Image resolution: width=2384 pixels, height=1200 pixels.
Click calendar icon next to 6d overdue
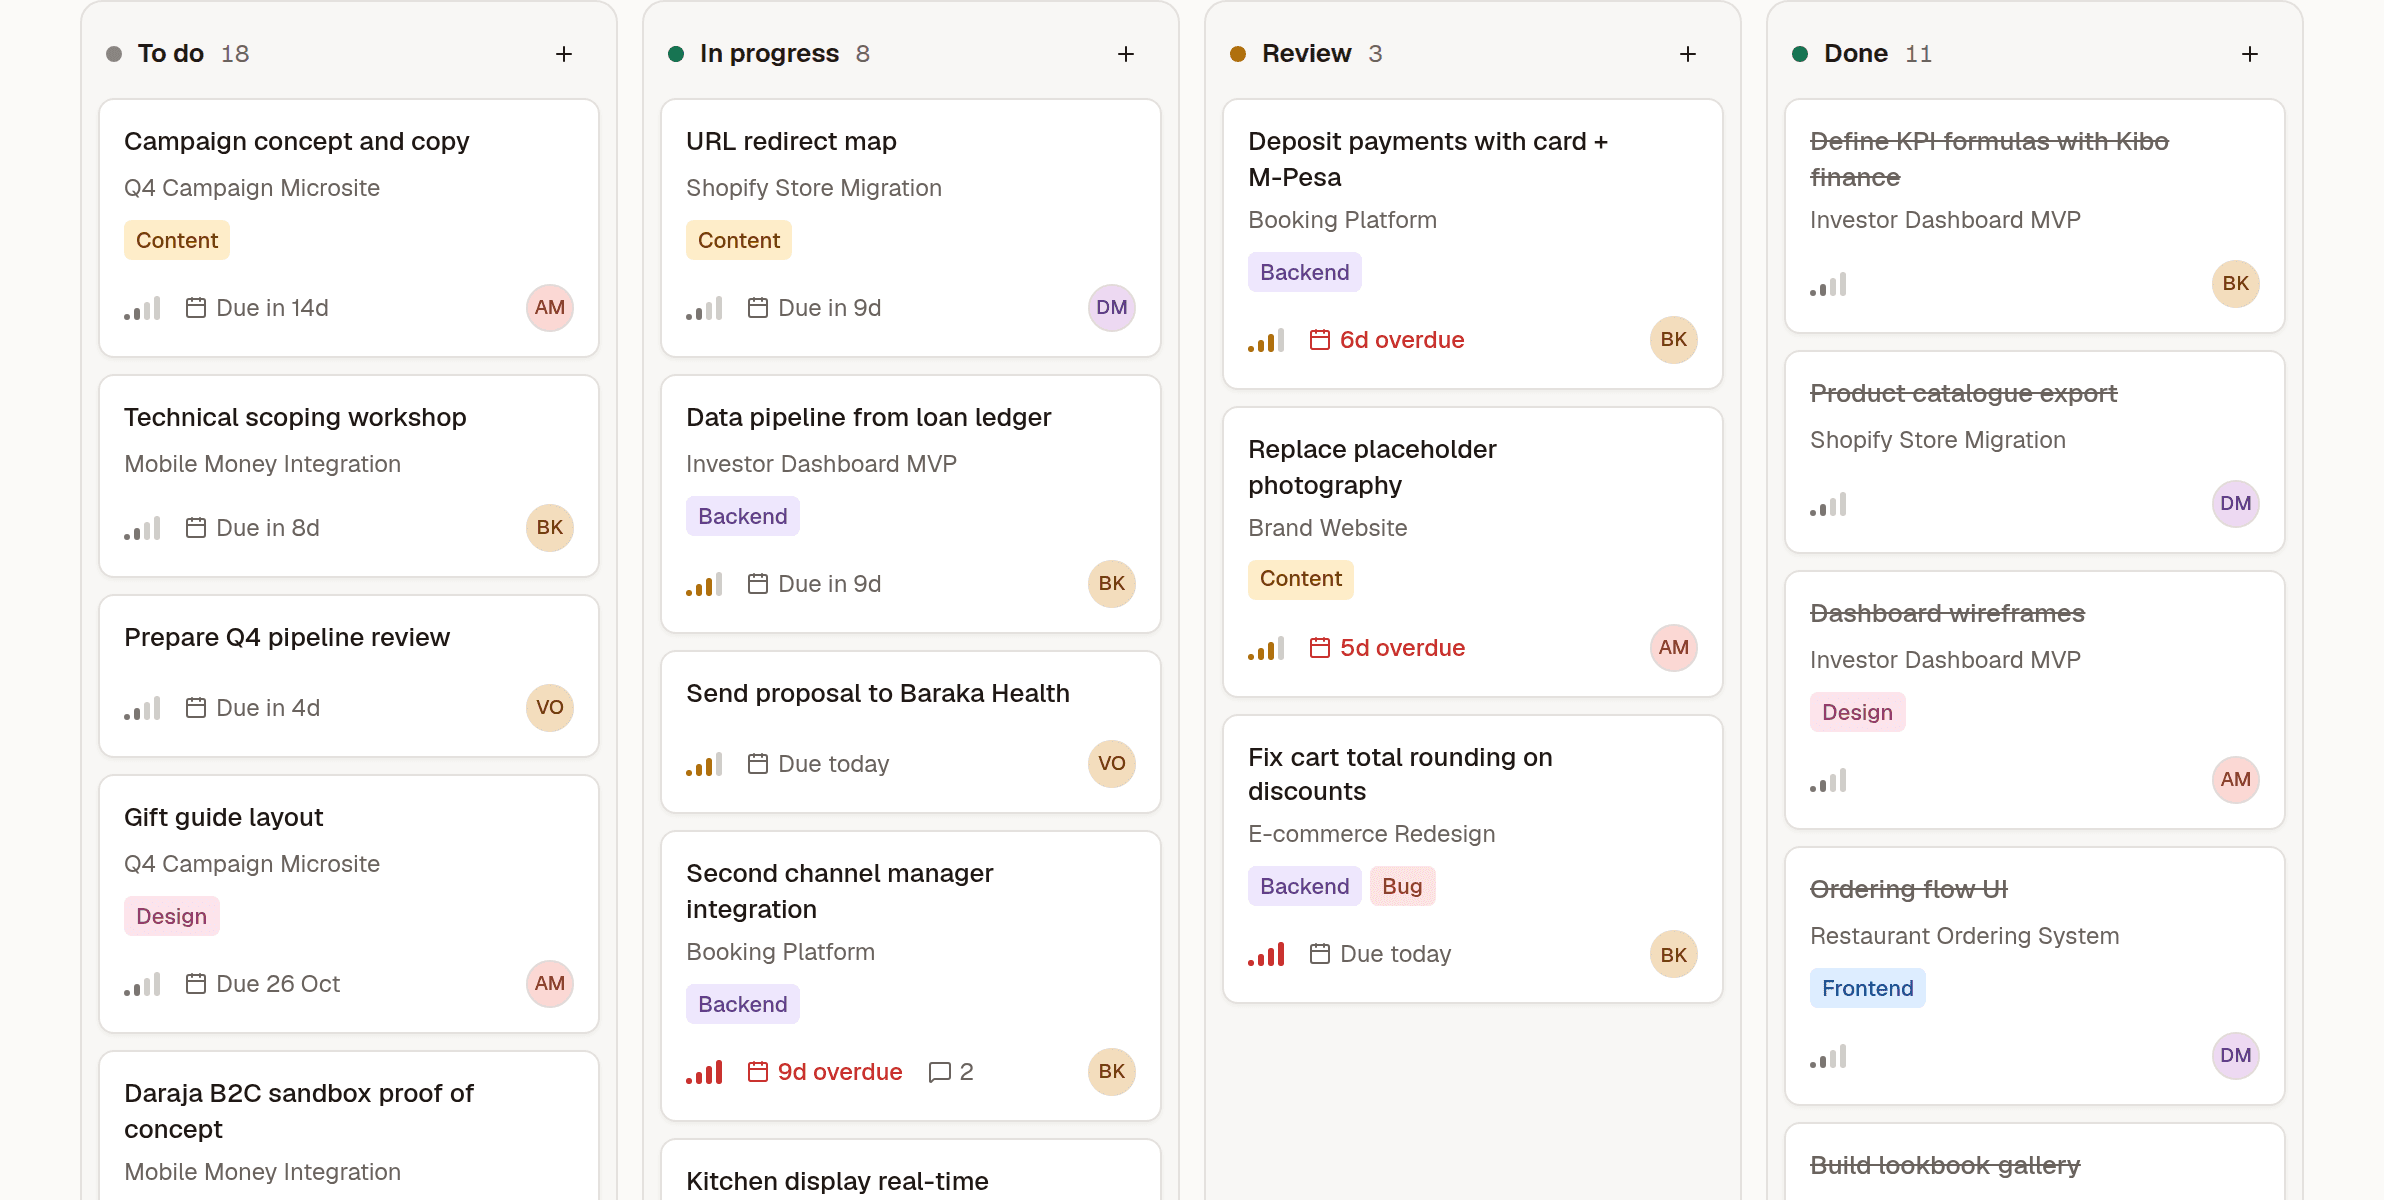pos(1320,340)
